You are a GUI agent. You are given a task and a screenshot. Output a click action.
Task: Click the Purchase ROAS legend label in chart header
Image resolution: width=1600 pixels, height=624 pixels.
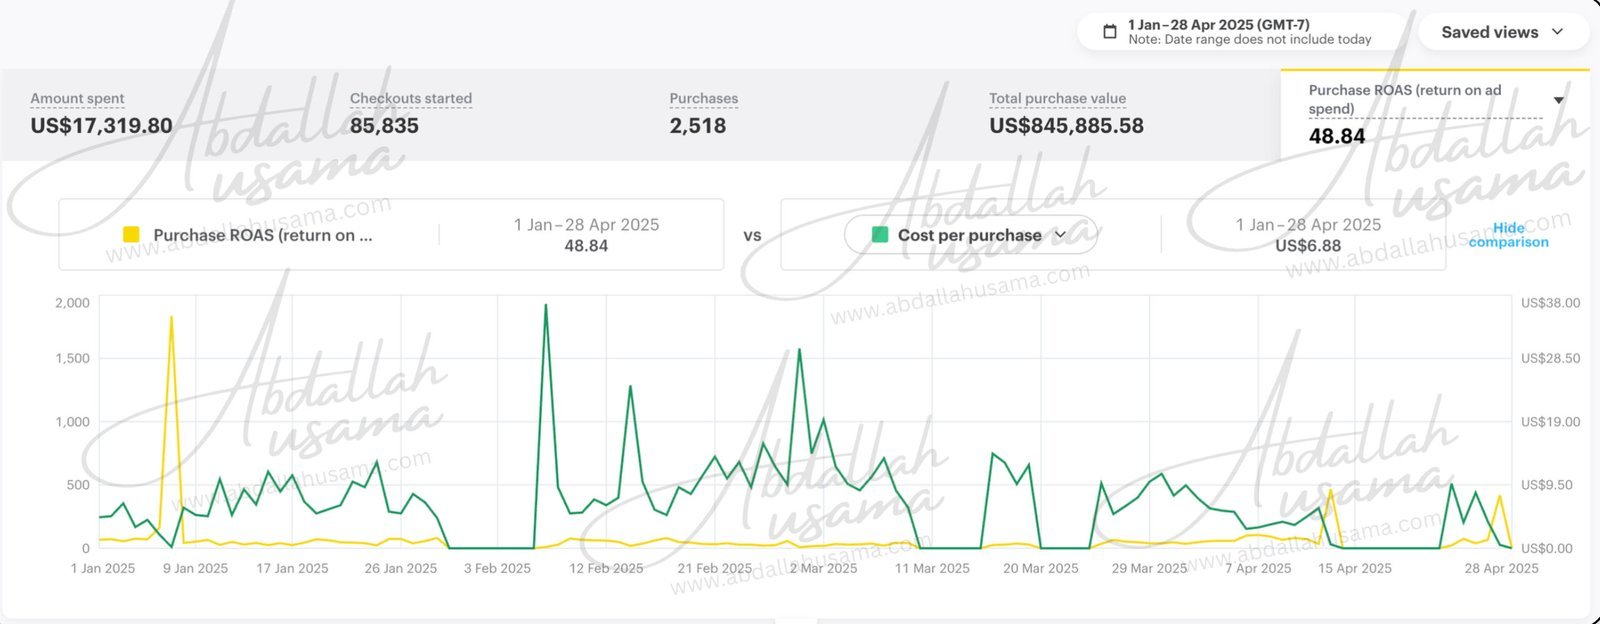(263, 235)
